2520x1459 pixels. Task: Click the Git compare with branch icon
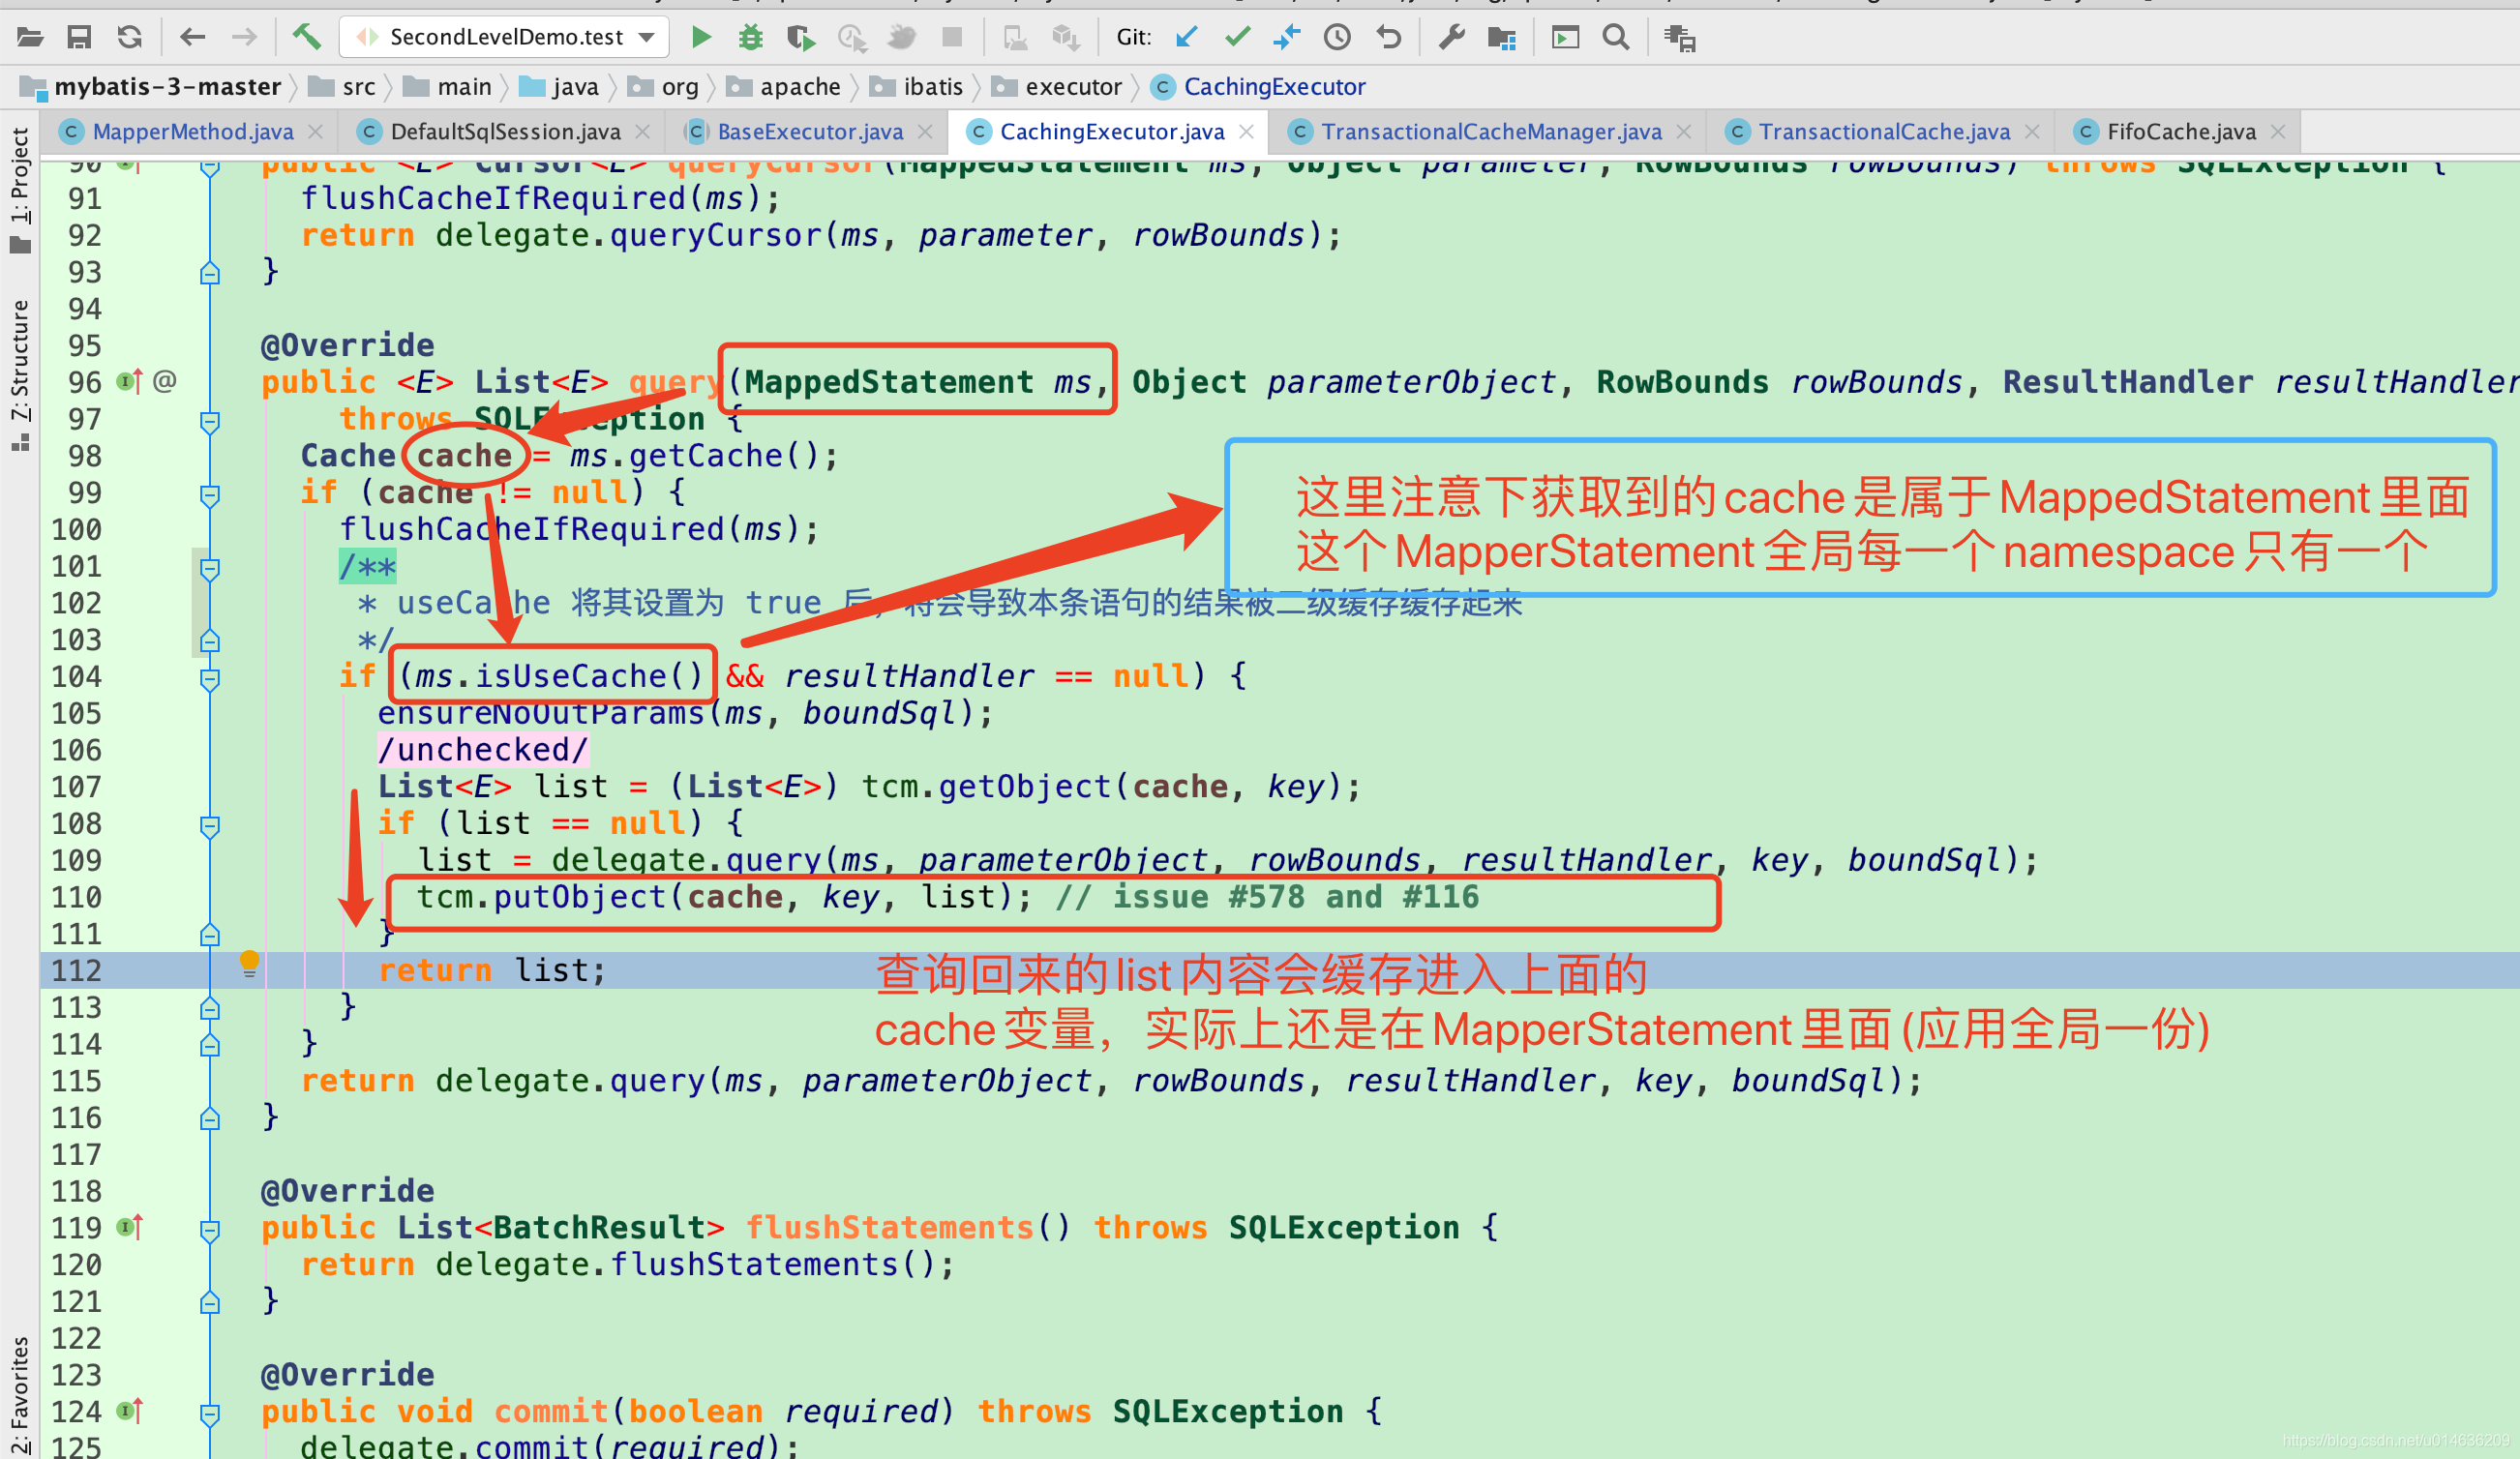[x=1287, y=38]
